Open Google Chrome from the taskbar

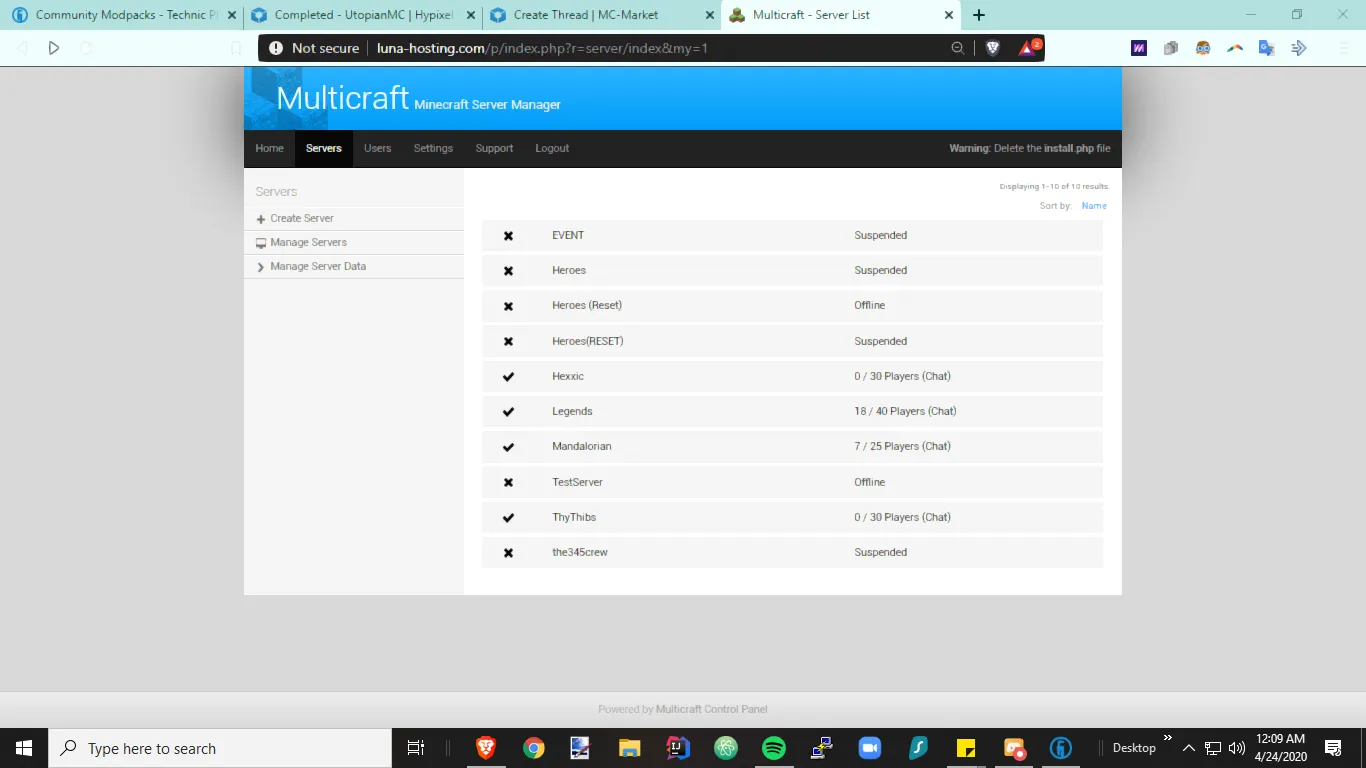pos(534,748)
